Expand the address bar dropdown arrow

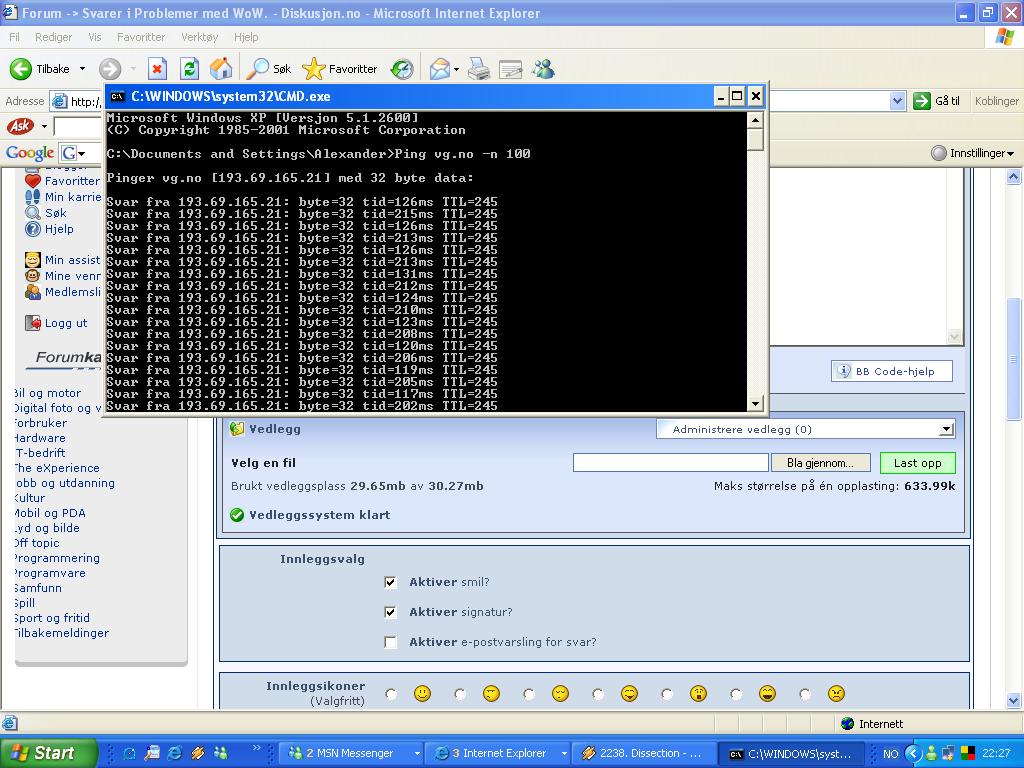tap(897, 101)
